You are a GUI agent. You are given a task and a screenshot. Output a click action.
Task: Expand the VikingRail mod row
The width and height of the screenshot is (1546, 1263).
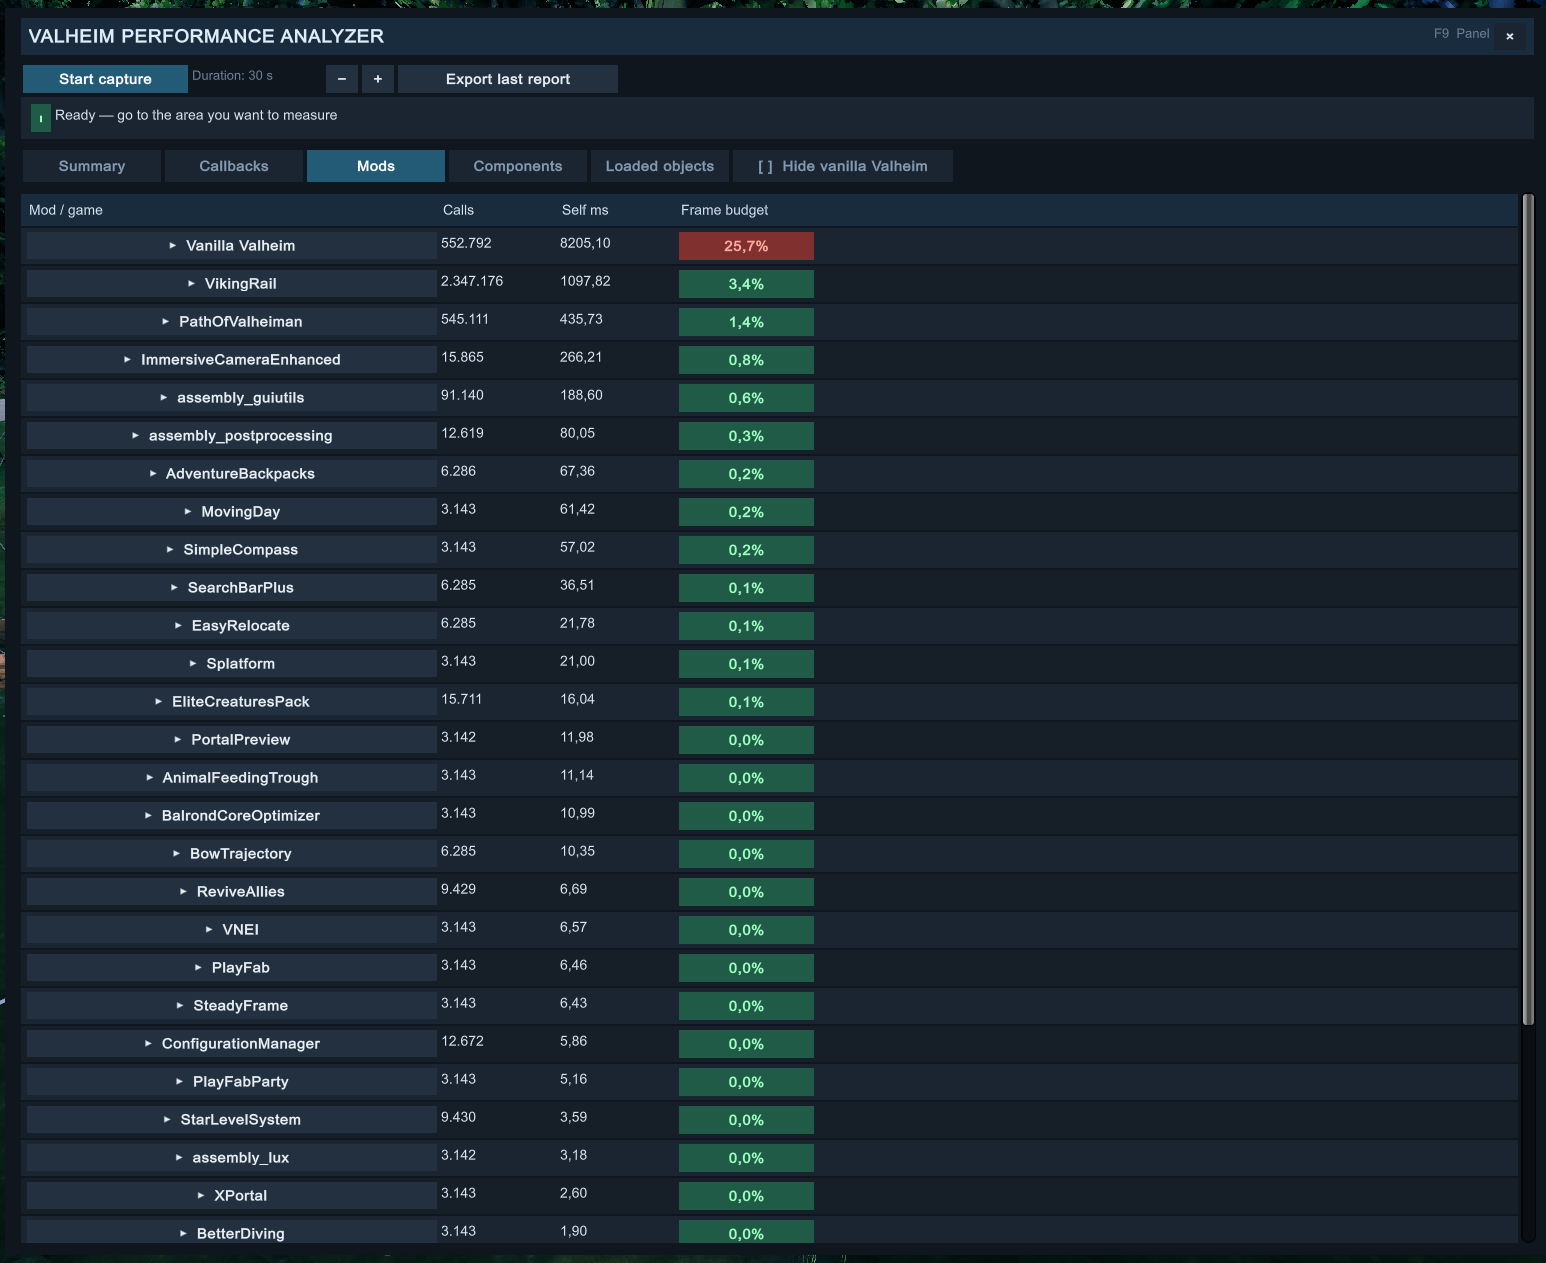pos(232,284)
